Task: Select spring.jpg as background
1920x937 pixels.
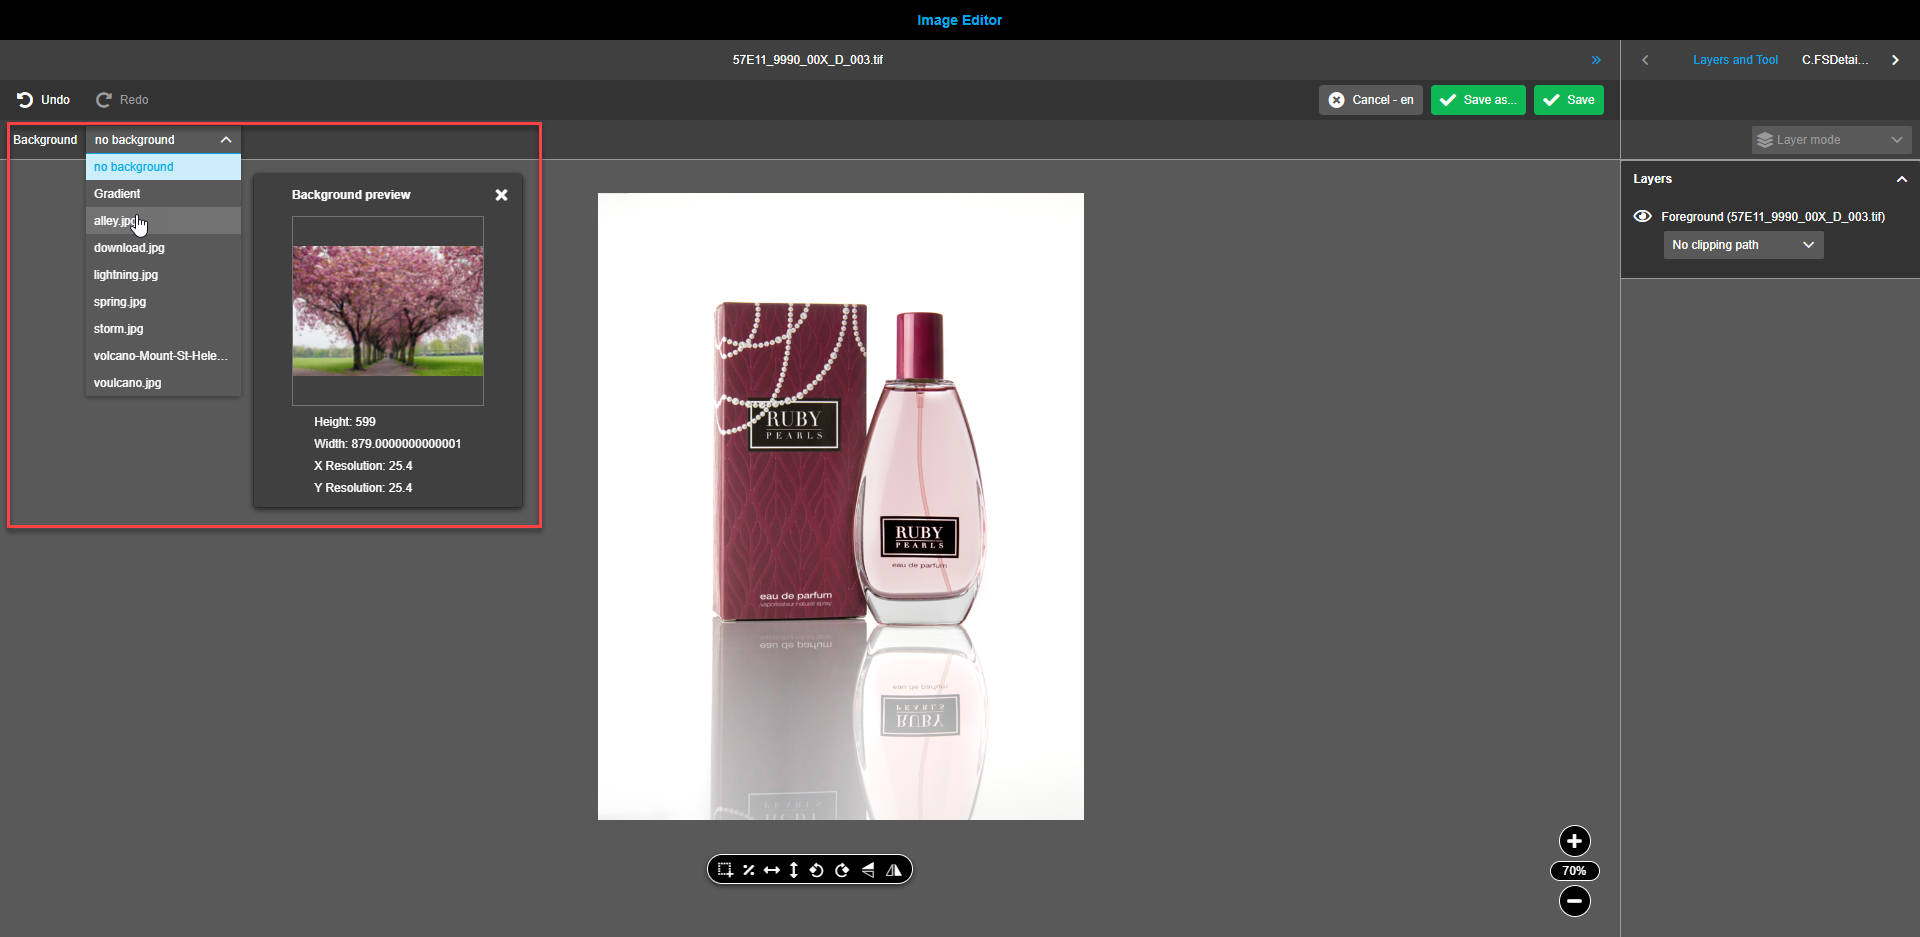Action: pyautogui.click(x=119, y=301)
